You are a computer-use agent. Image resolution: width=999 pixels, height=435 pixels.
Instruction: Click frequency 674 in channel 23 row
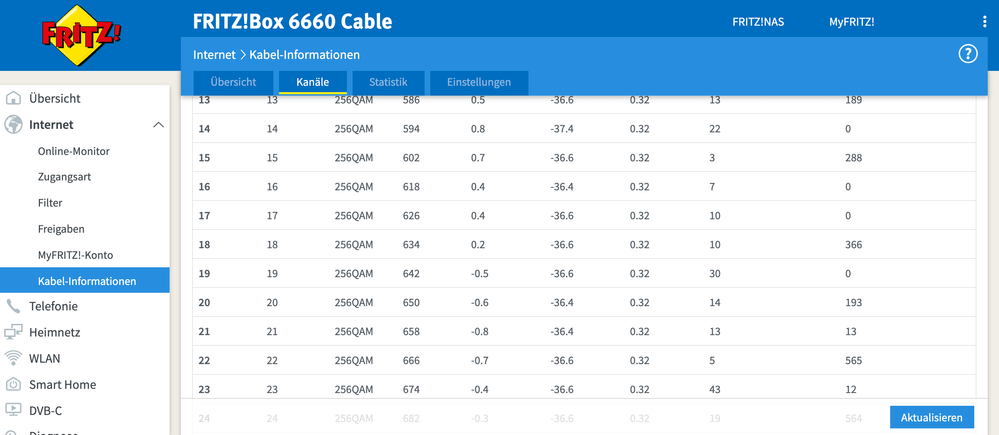pos(411,390)
